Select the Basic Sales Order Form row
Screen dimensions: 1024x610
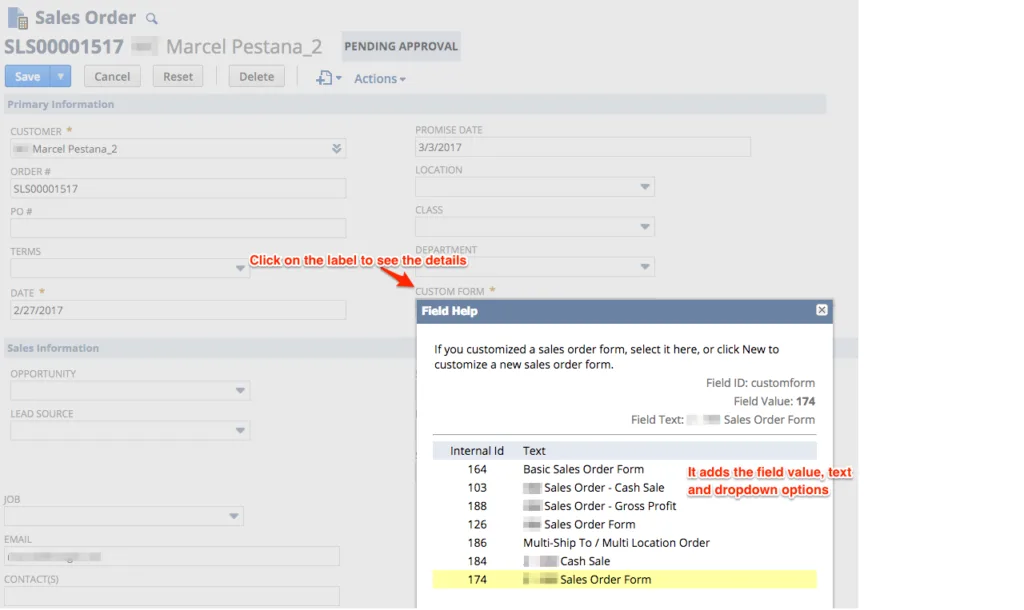coord(624,469)
